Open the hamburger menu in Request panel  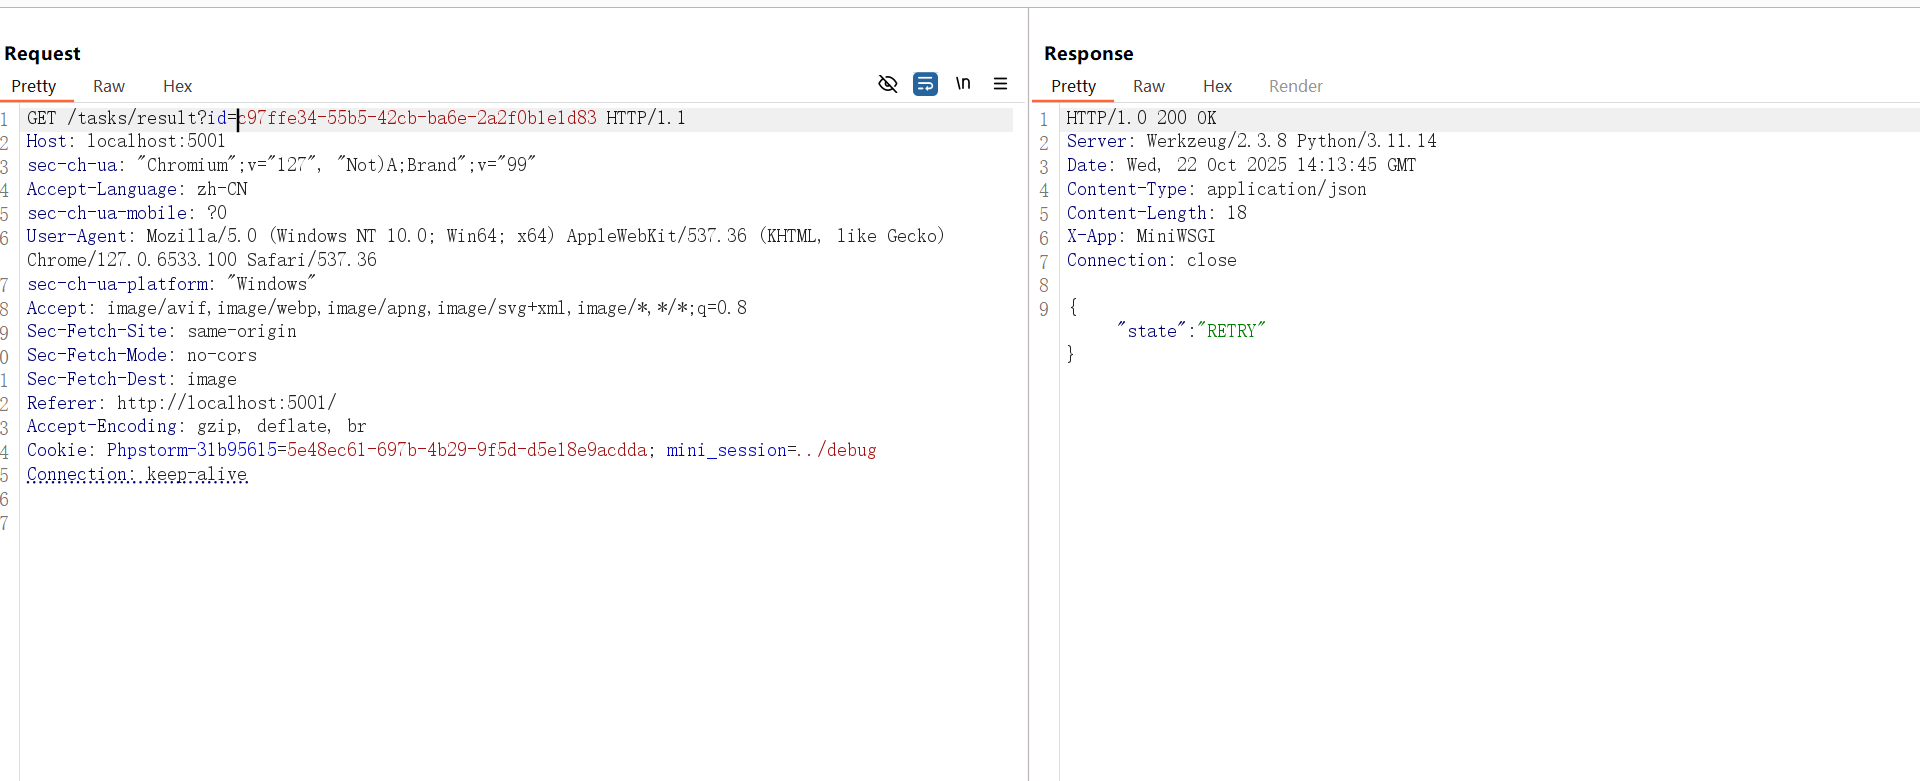click(x=1000, y=84)
